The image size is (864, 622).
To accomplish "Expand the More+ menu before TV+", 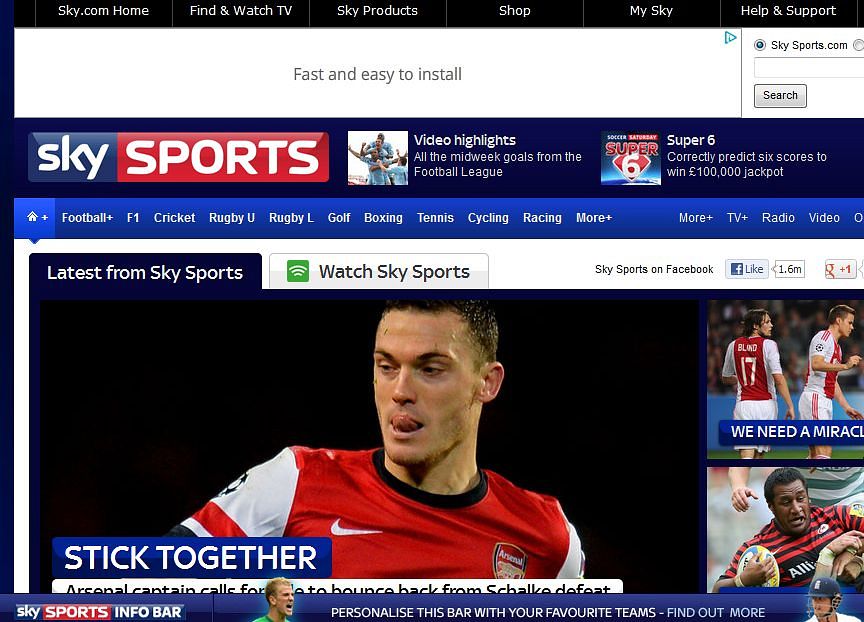I will pyautogui.click(x=696, y=218).
